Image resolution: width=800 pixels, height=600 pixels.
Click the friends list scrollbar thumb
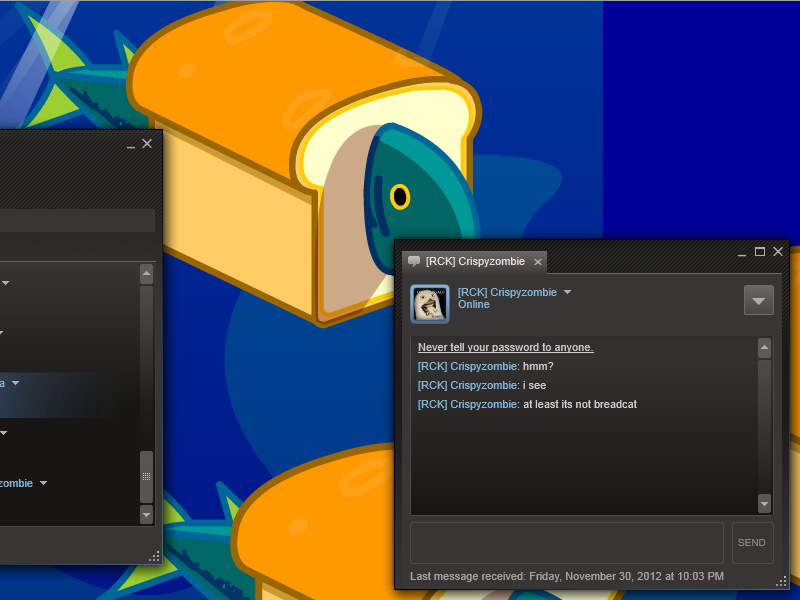146,477
